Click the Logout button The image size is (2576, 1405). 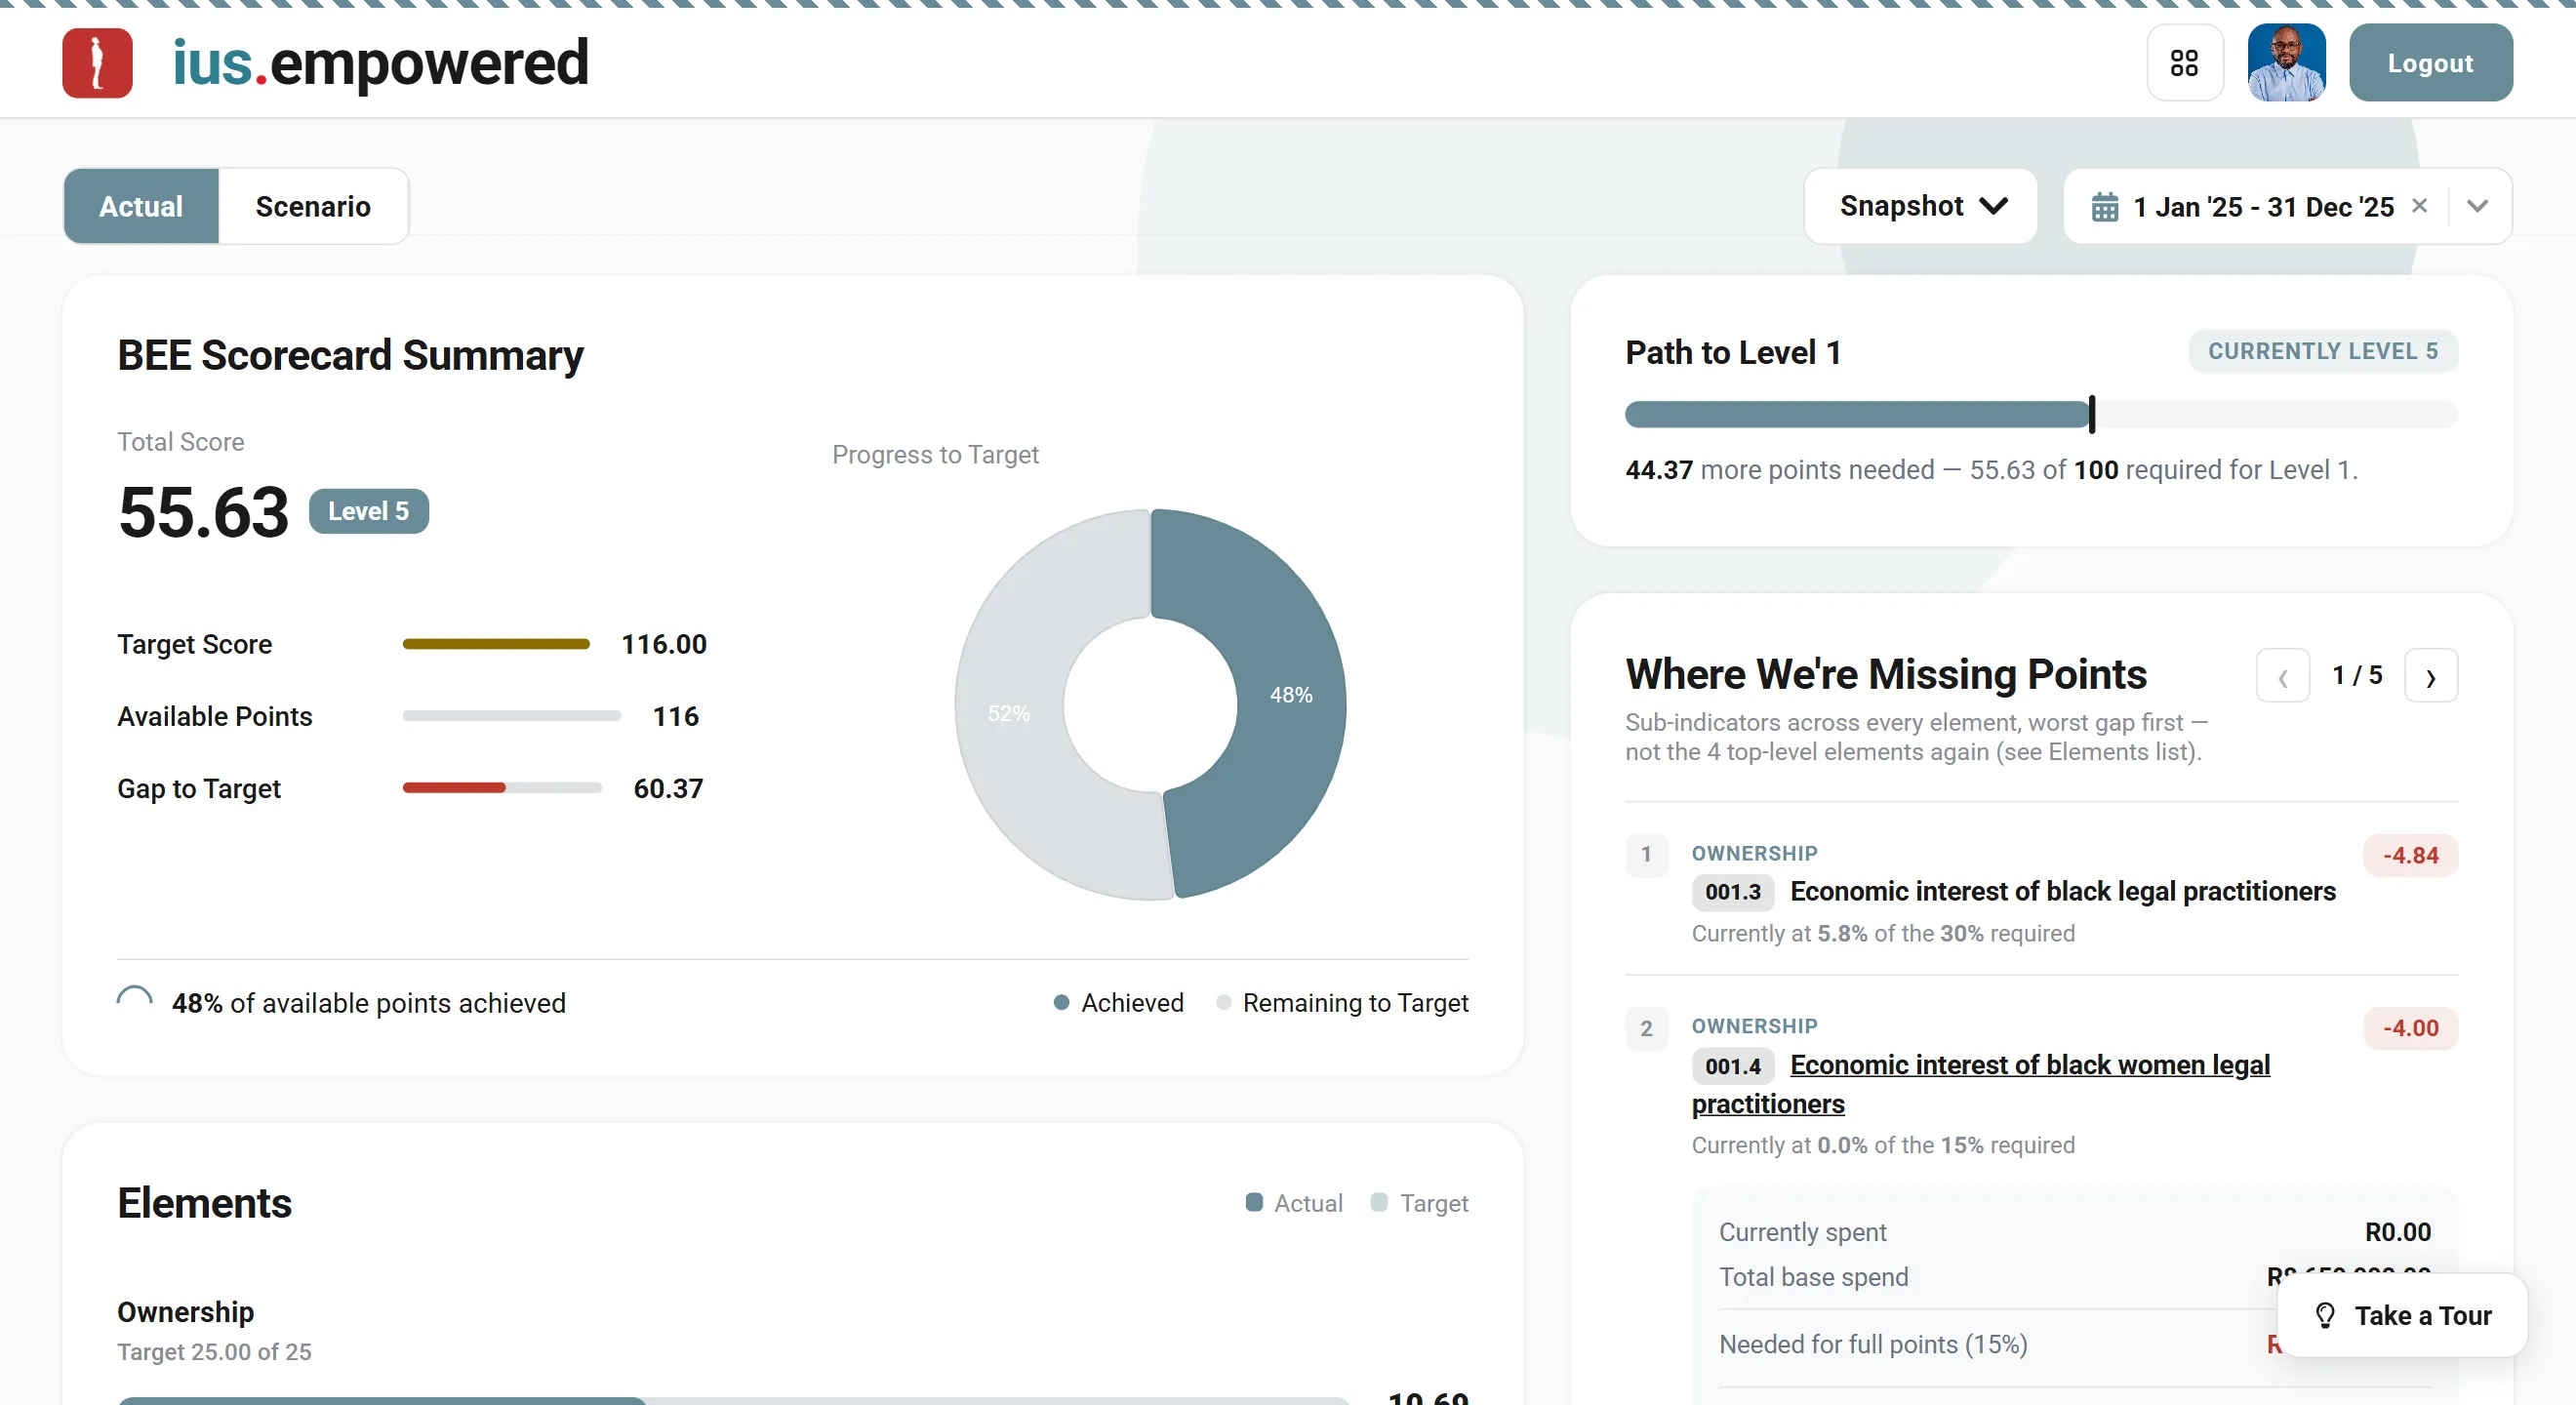point(2430,63)
